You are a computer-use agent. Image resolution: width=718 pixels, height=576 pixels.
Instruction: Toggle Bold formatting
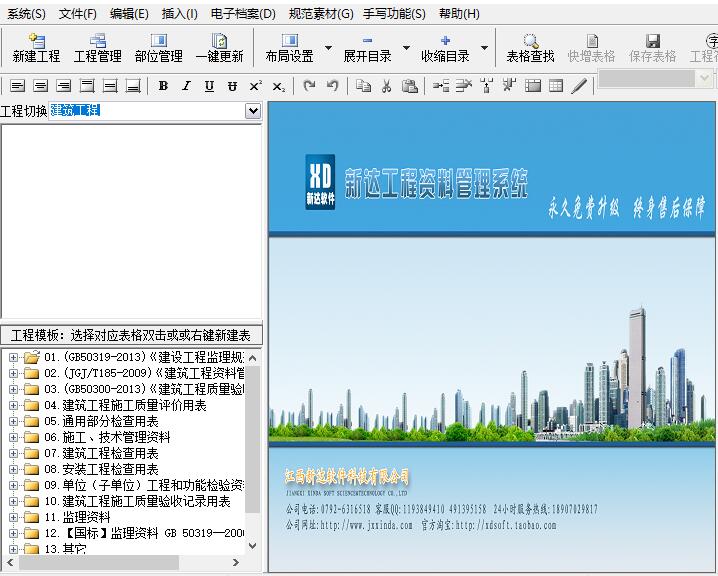[x=163, y=86]
